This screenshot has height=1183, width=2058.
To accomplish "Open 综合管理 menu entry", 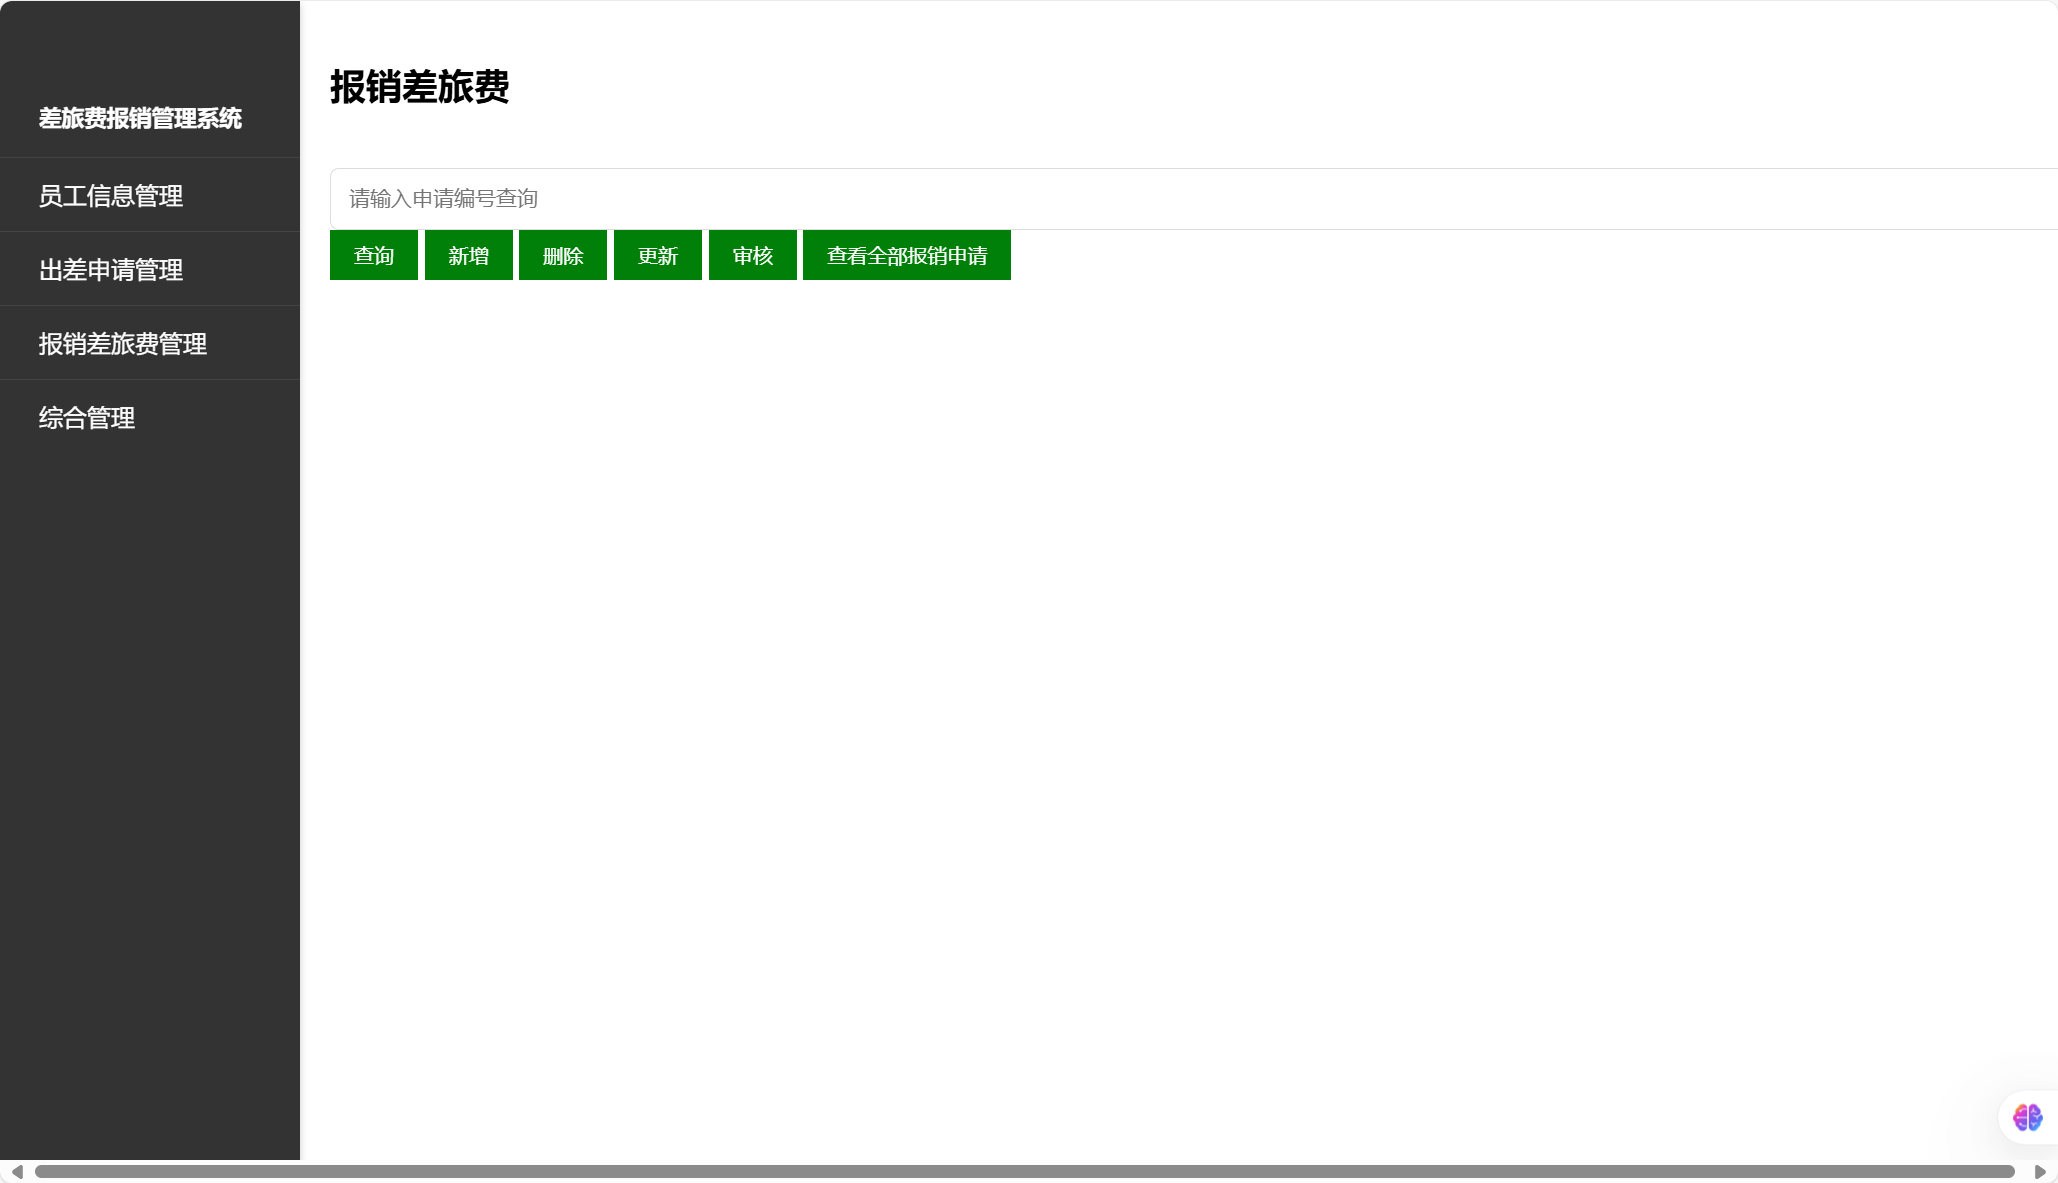I will [x=87, y=418].
